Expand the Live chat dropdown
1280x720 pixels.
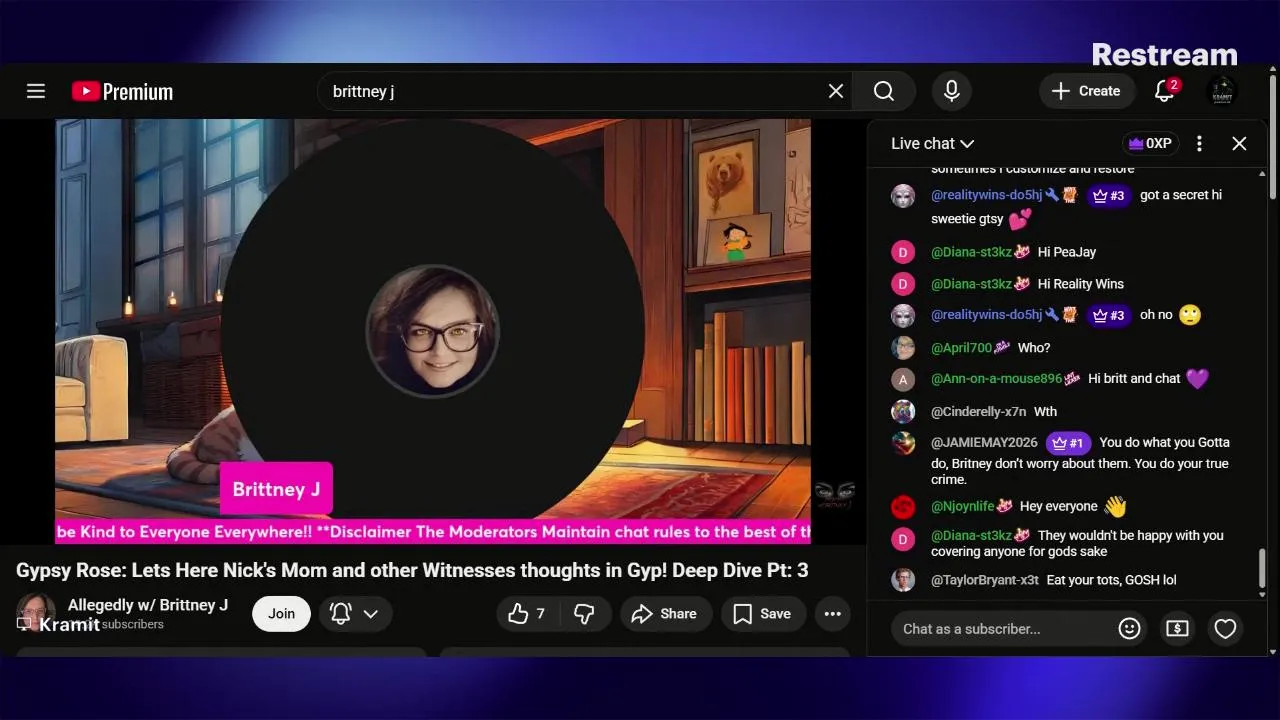point(933,143)
